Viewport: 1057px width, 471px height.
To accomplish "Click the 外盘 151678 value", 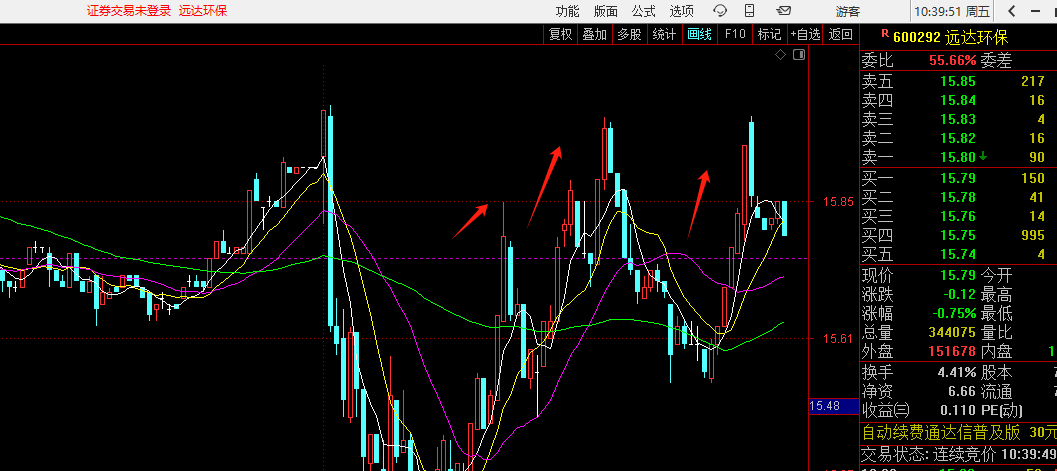I will [x=952, y=351].
